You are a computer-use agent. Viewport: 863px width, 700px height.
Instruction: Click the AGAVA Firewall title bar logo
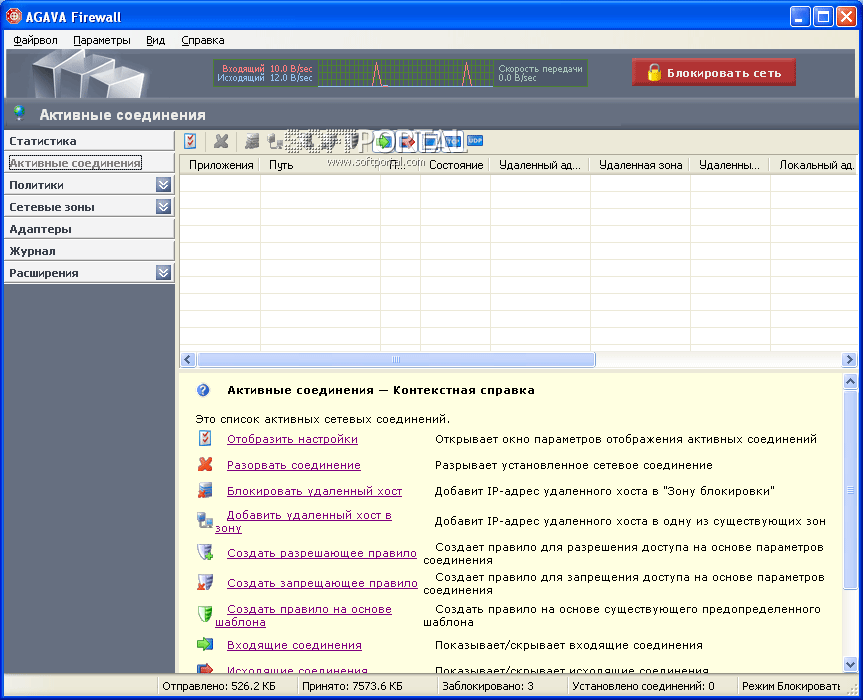(13, 17)
